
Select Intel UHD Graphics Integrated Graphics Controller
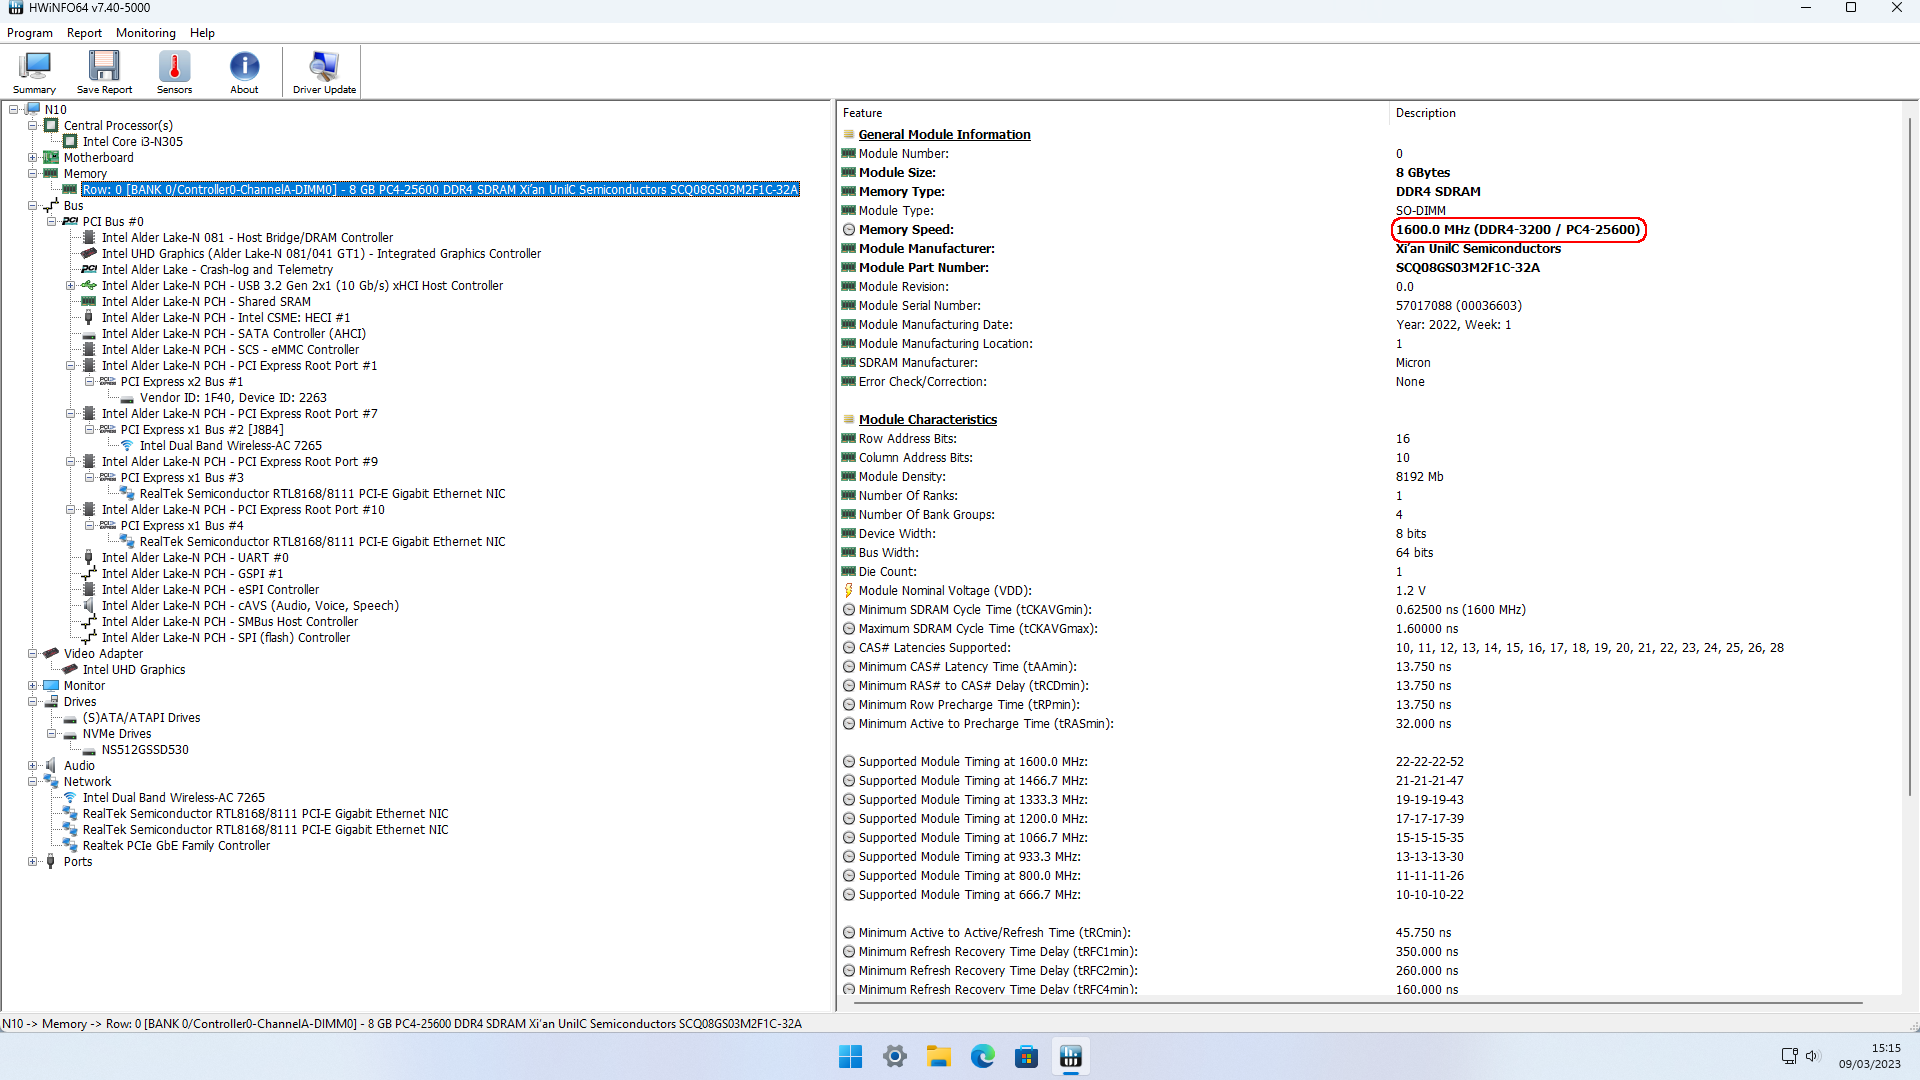tap(321, 254)
